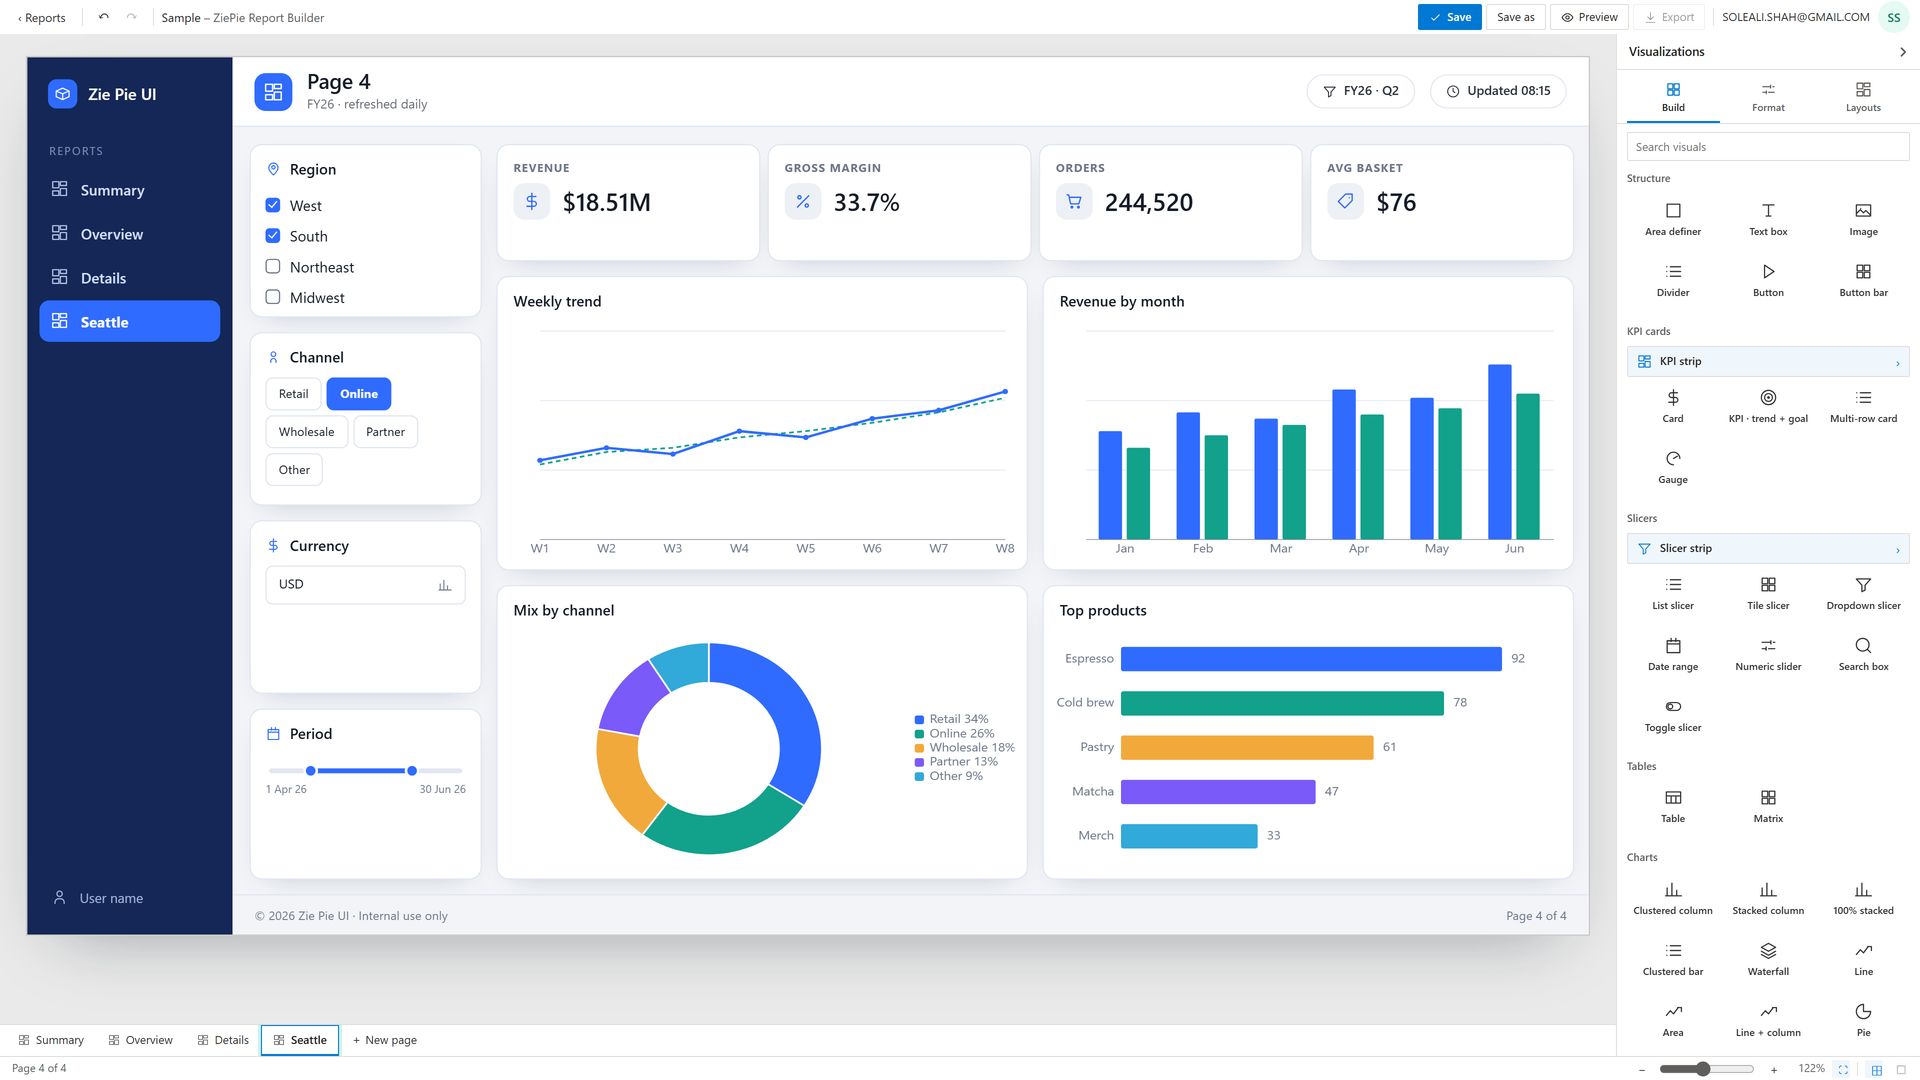Insert a Toggle slicer
1920x1080 pixels.
pos(1672,715)
